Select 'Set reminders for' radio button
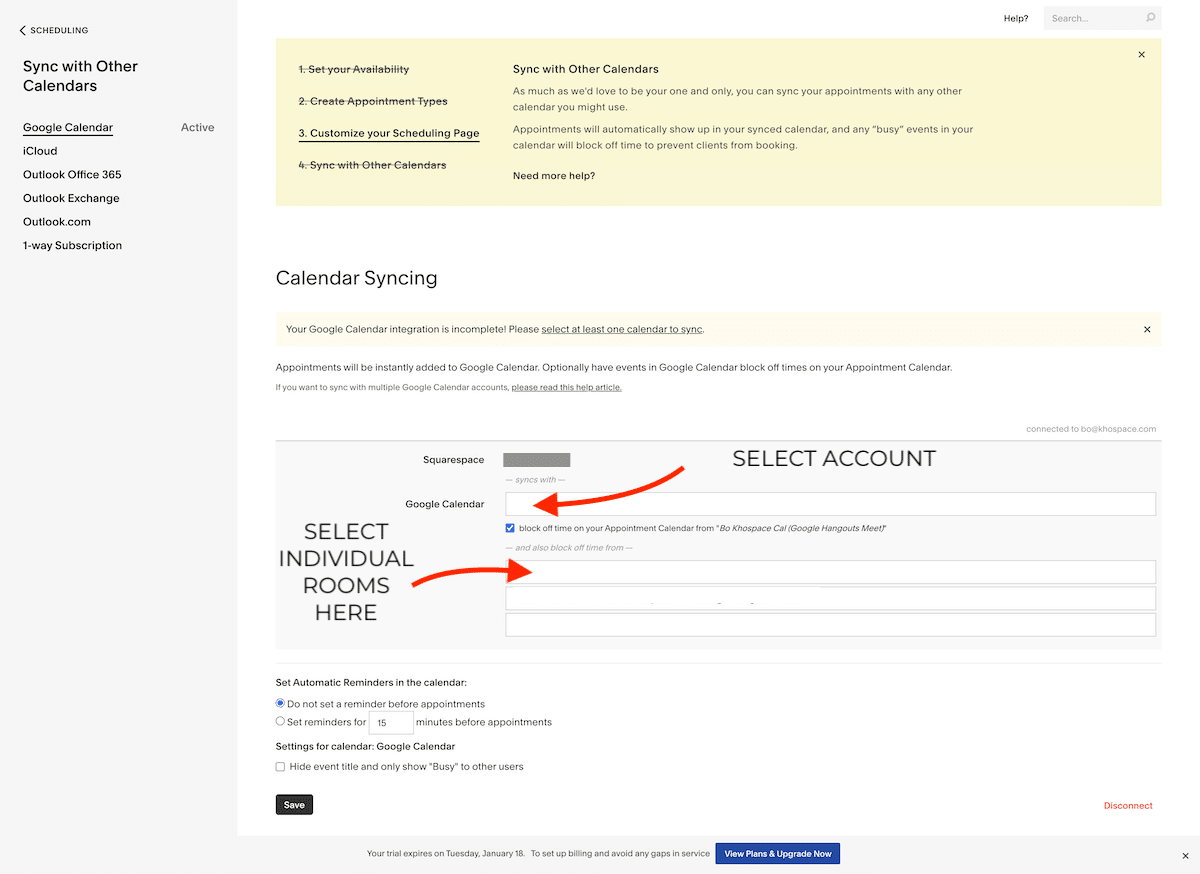Viewport: 1200px width, 874px height. coord(280,721)
